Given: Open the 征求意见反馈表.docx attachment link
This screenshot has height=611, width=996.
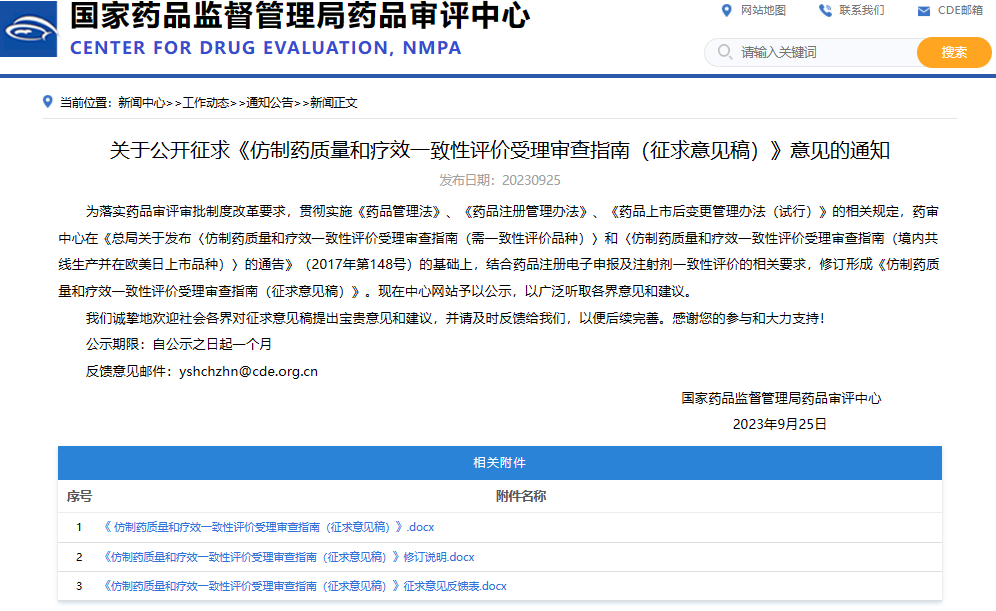Looking at the screenshot, I should coord(302,586).
